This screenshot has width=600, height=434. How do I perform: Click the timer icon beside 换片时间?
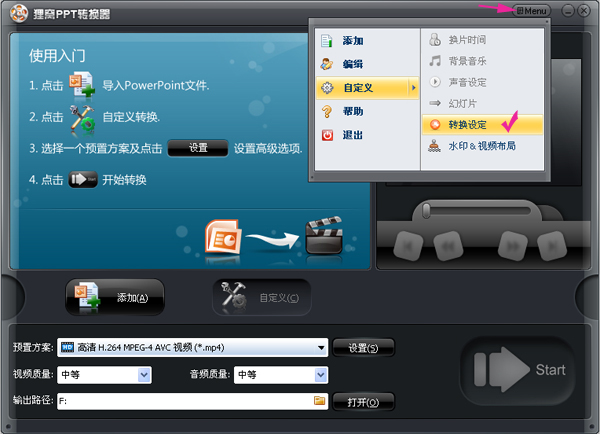click(x=435, y=39)
